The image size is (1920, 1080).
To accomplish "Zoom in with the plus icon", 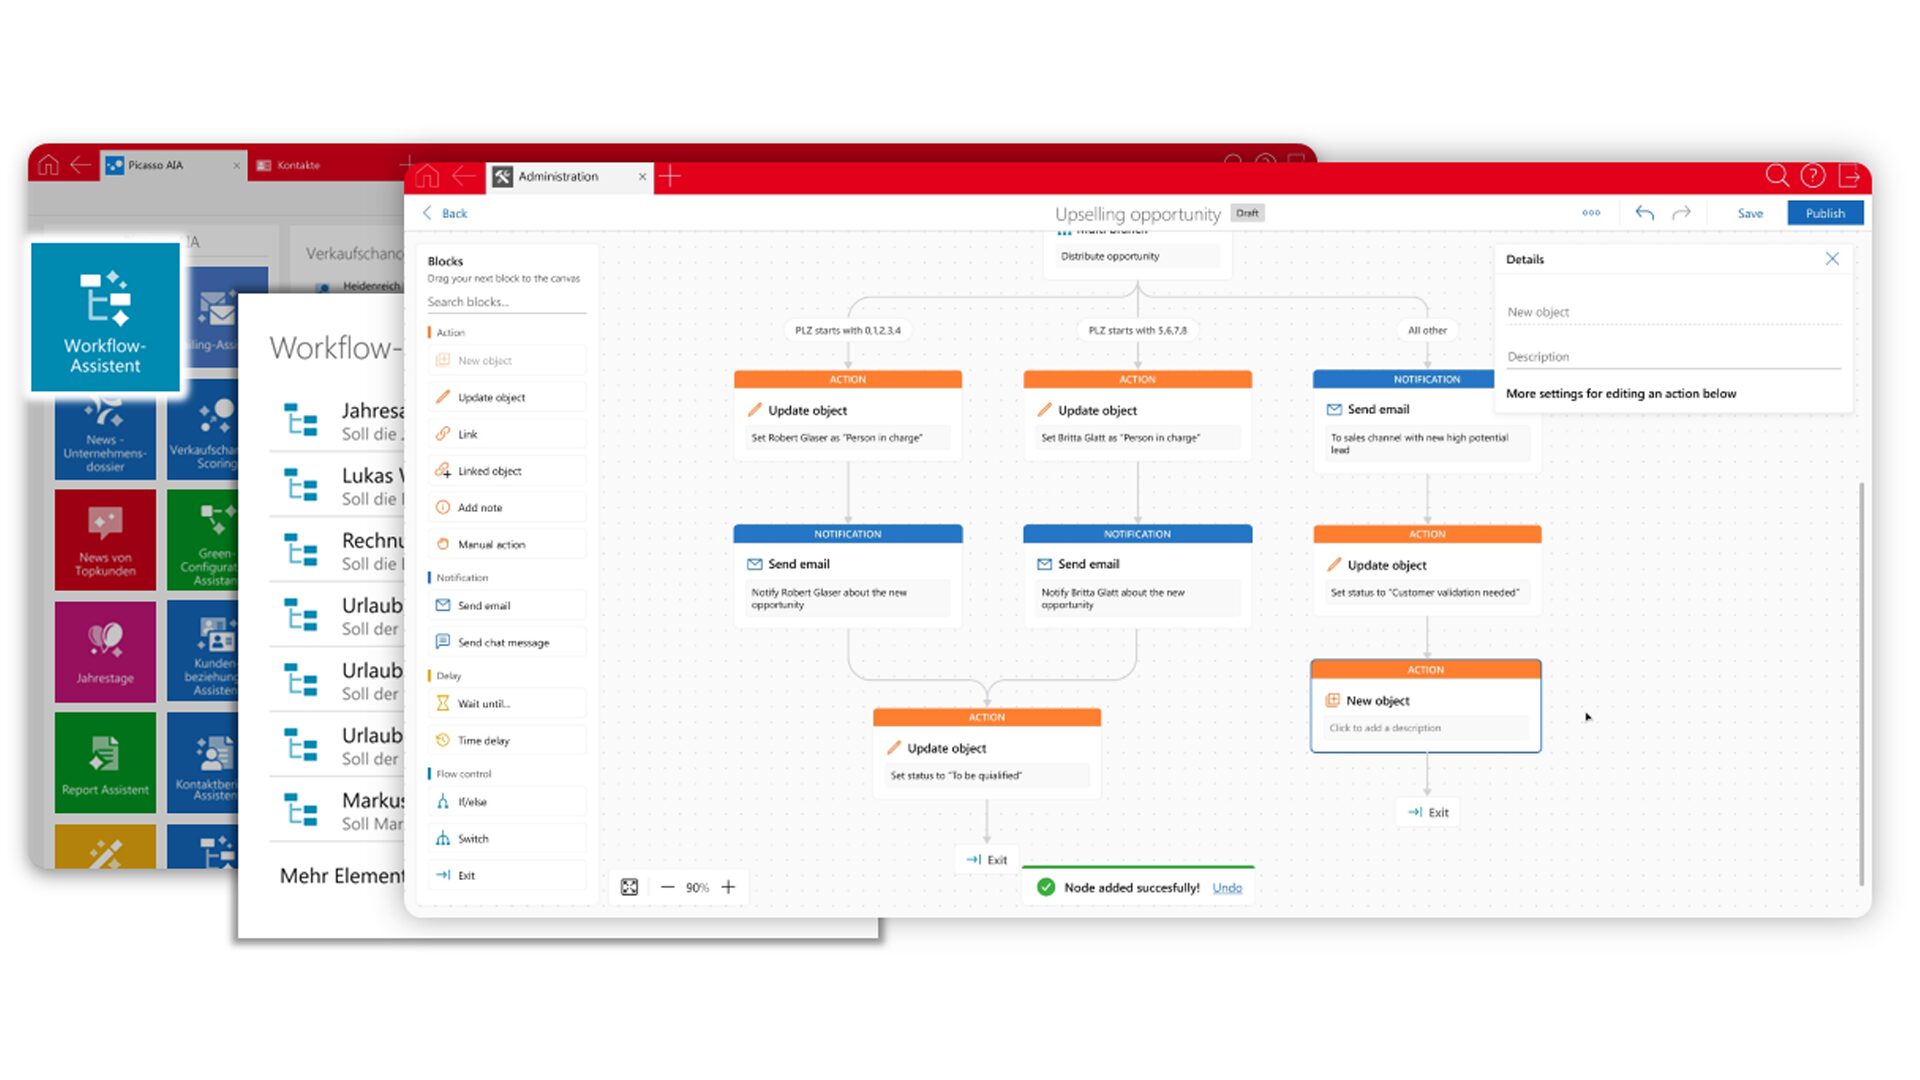I will tap(729, 887).
